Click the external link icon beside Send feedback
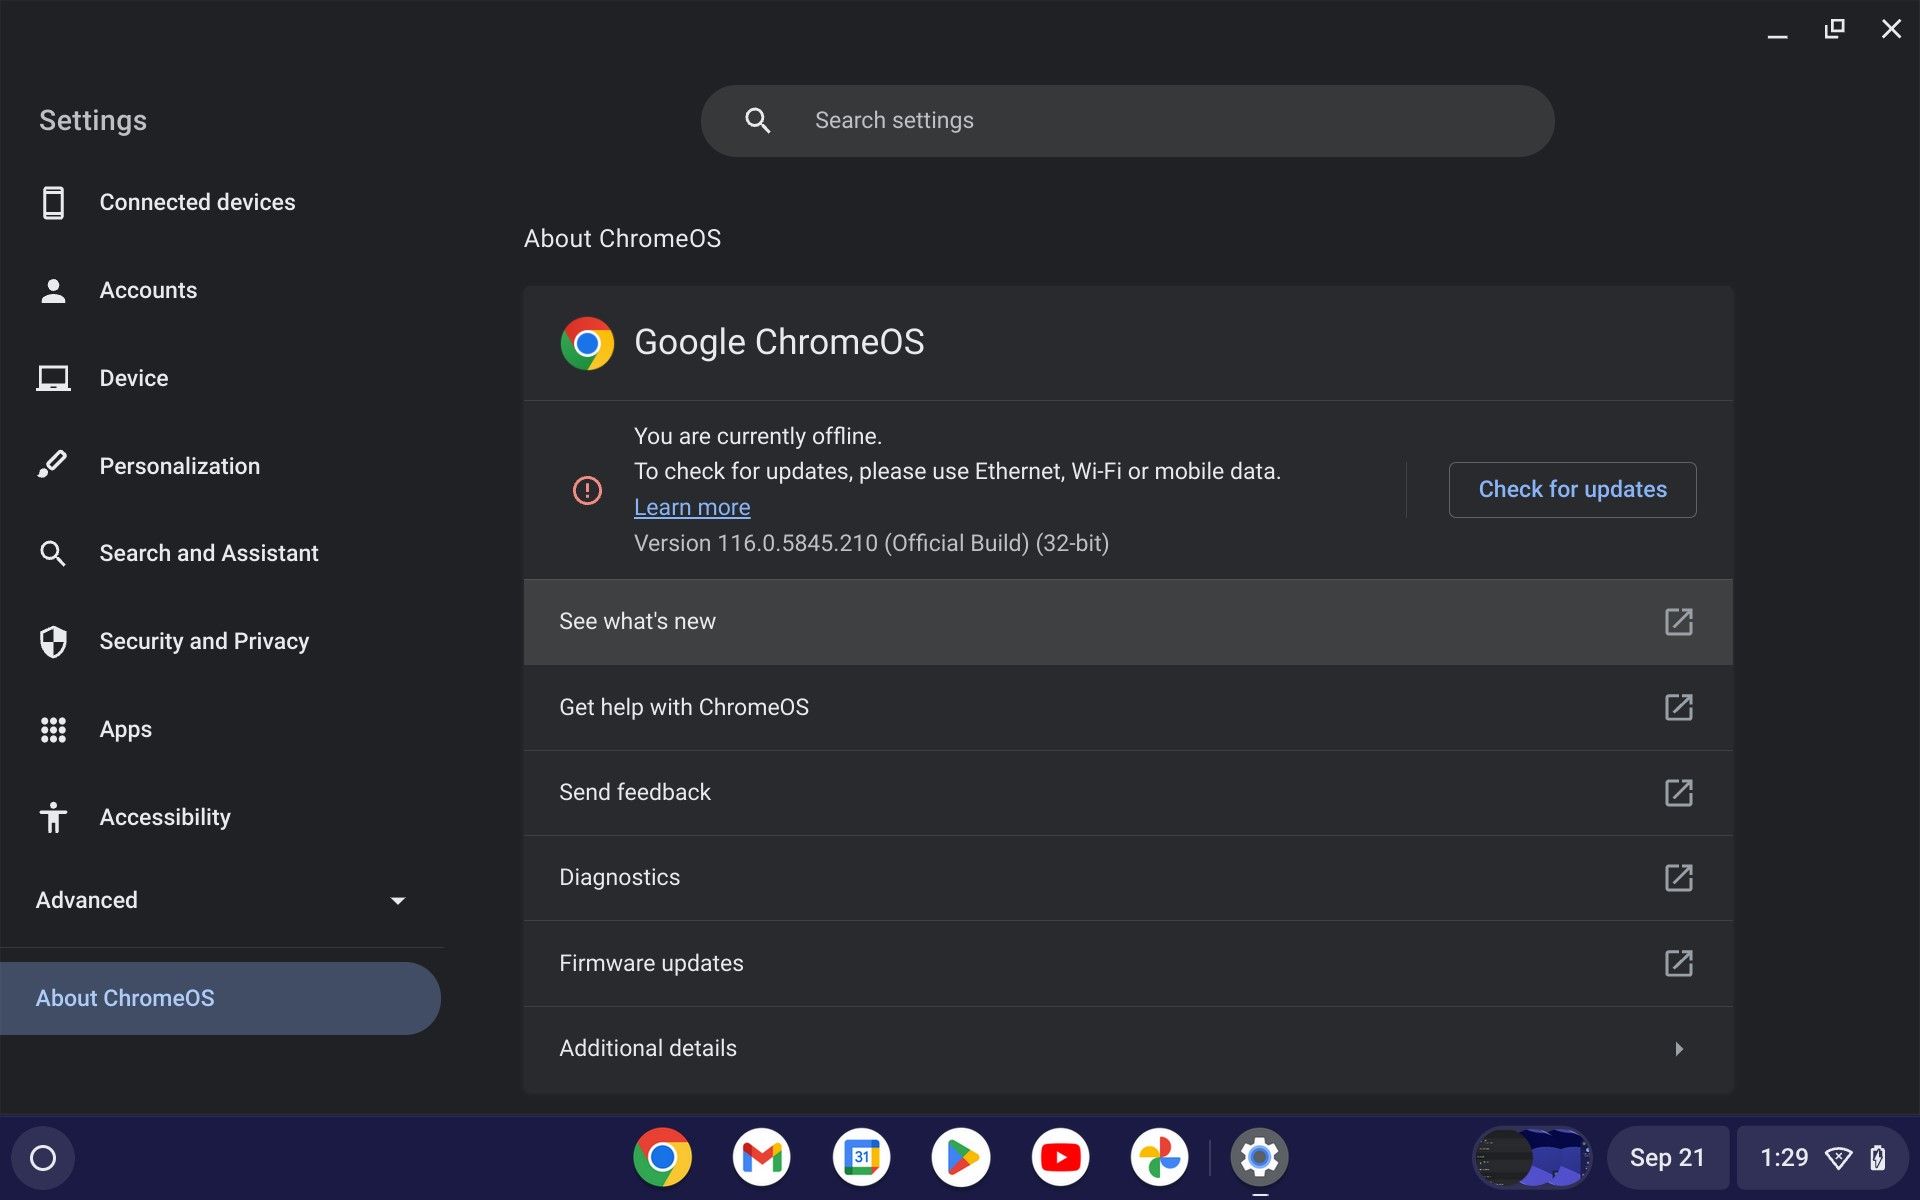This screenshot has height=1200, width=1920. click(1679, 792)
